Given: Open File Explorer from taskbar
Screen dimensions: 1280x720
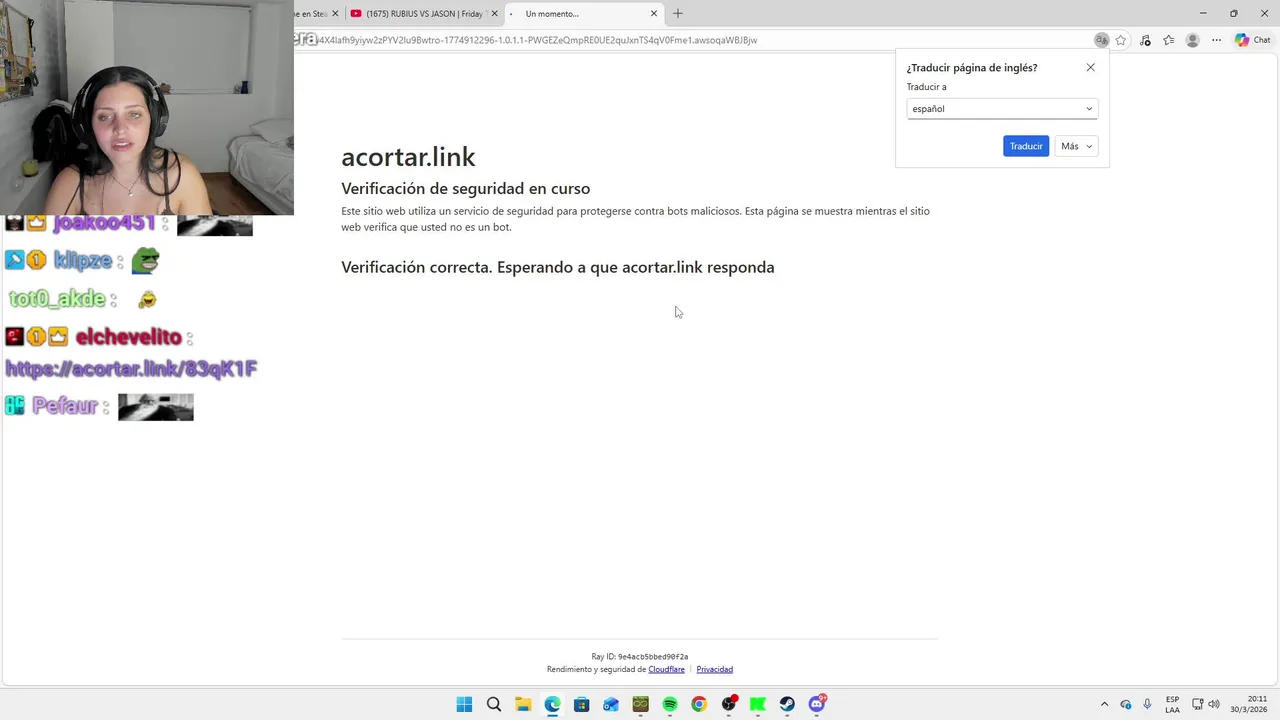Looking at the screenshot, I should 523,704.
